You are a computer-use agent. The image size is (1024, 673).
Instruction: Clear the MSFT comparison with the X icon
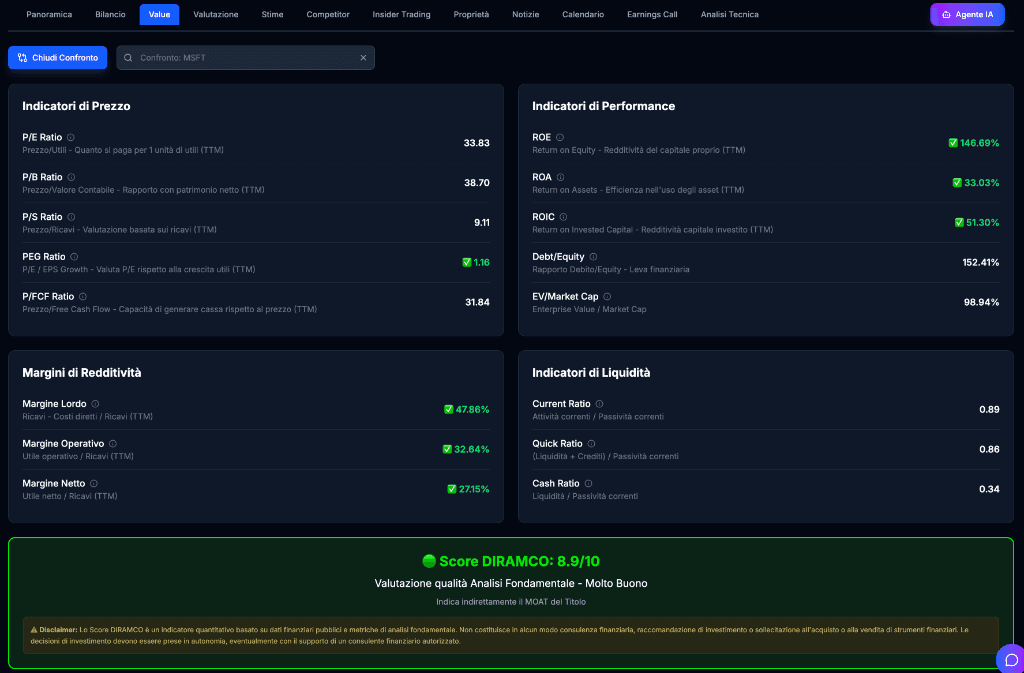363,57
